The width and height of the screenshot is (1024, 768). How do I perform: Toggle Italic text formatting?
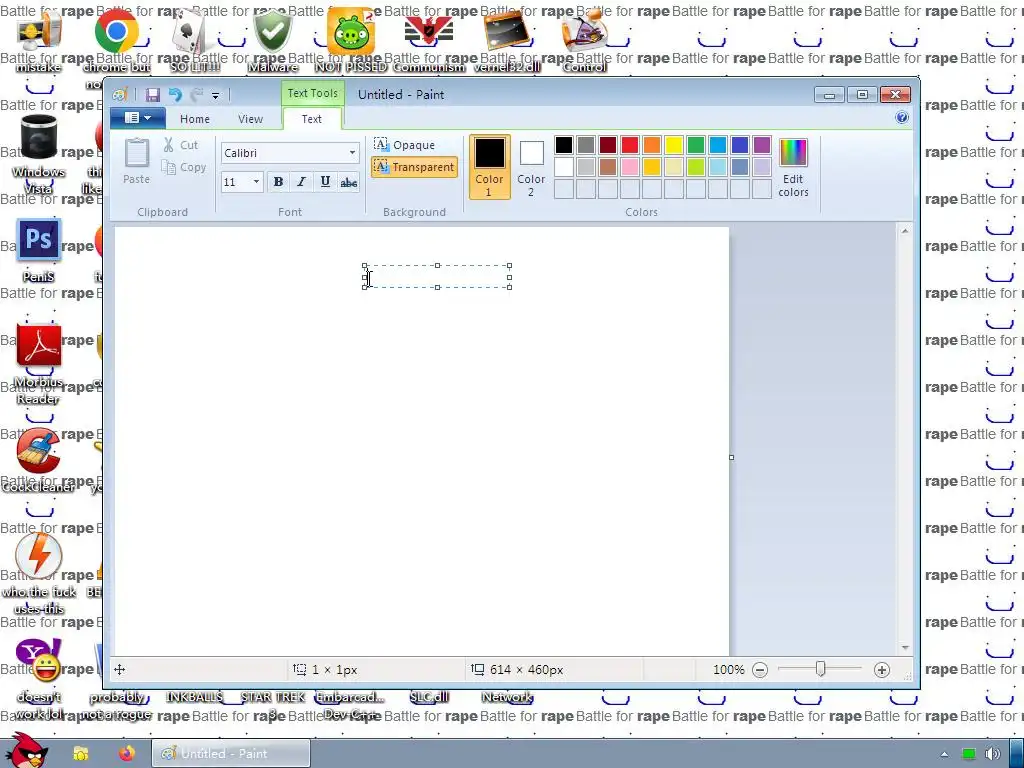(x=301, y=182)
